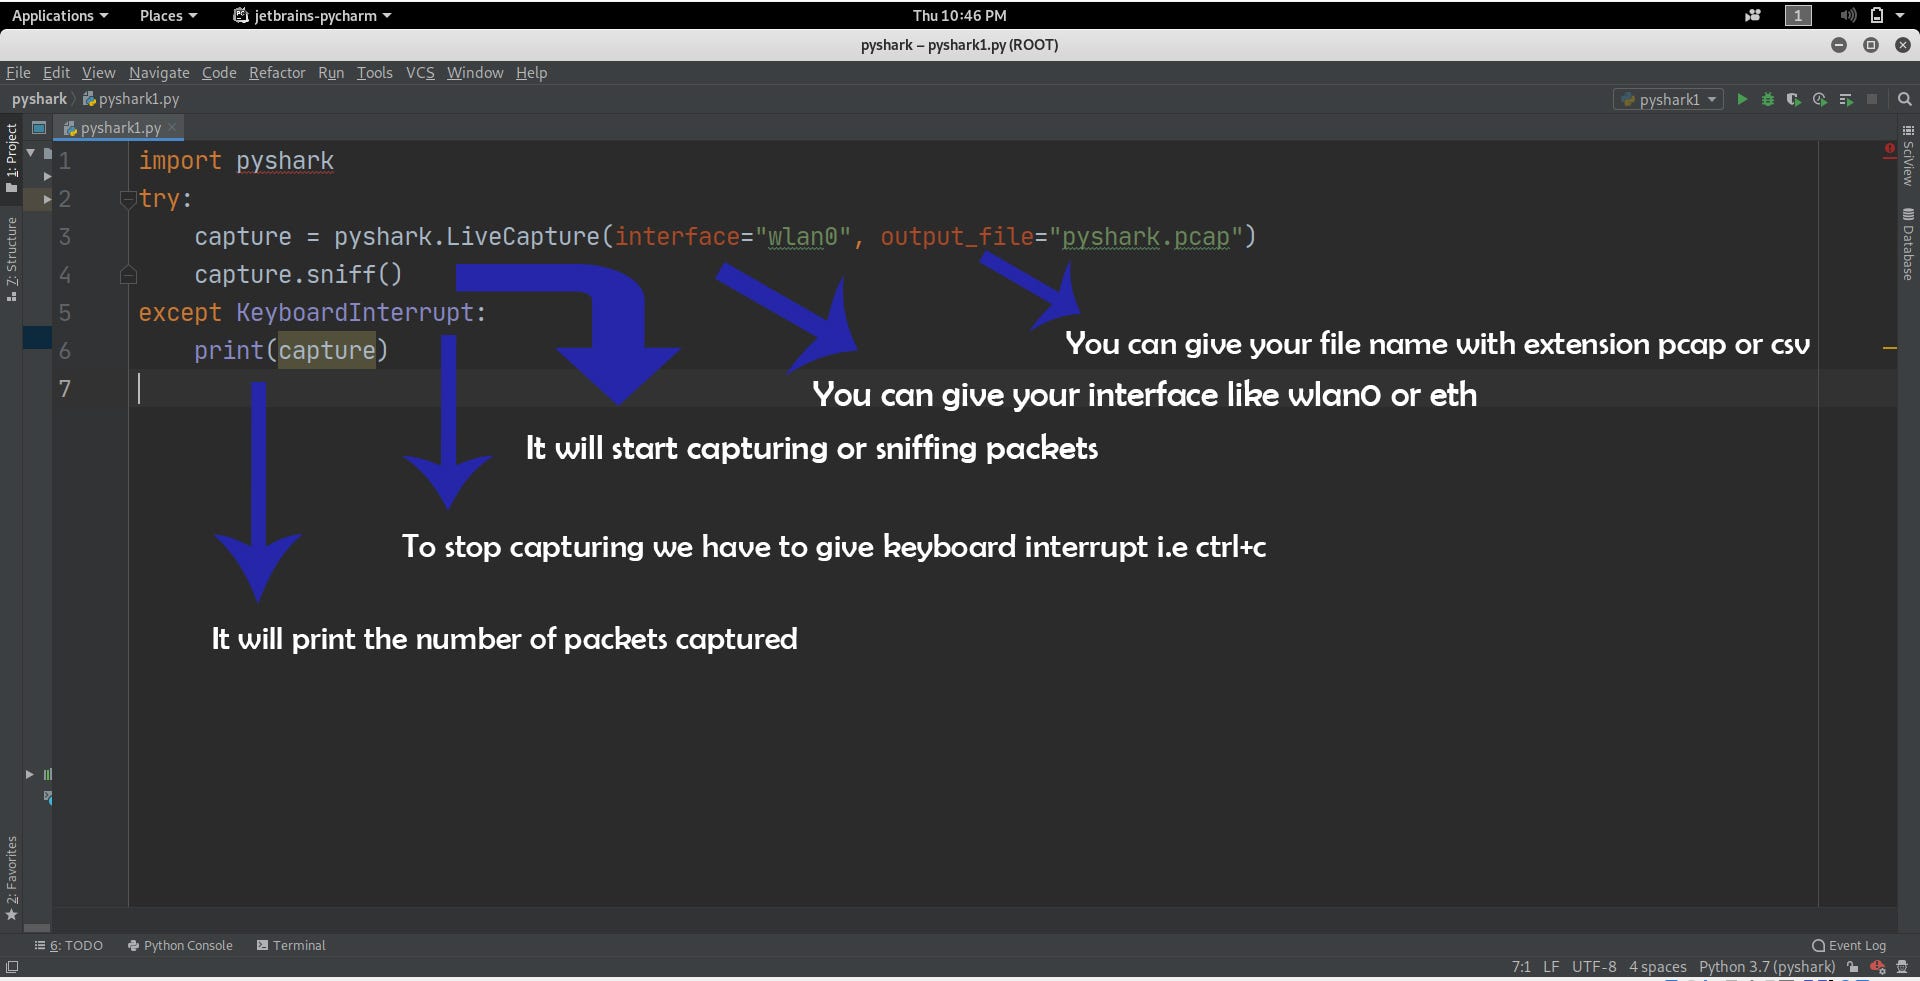Open IDE error notification icon in status bar
1920x981 pixels.
coord(1877,967)
